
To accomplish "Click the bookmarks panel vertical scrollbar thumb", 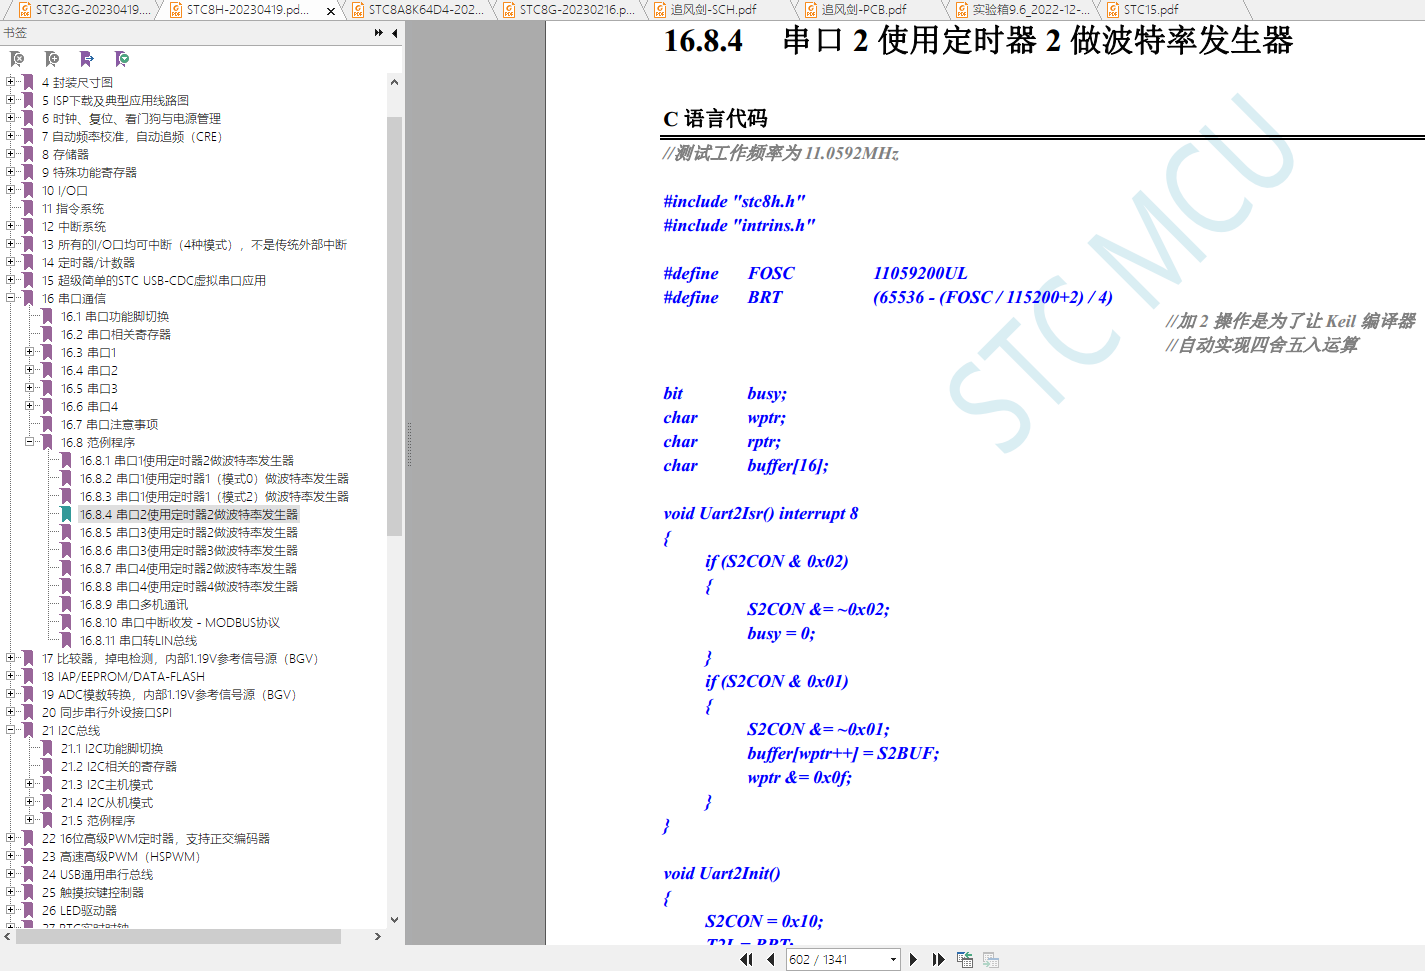I will pos(394,326).
